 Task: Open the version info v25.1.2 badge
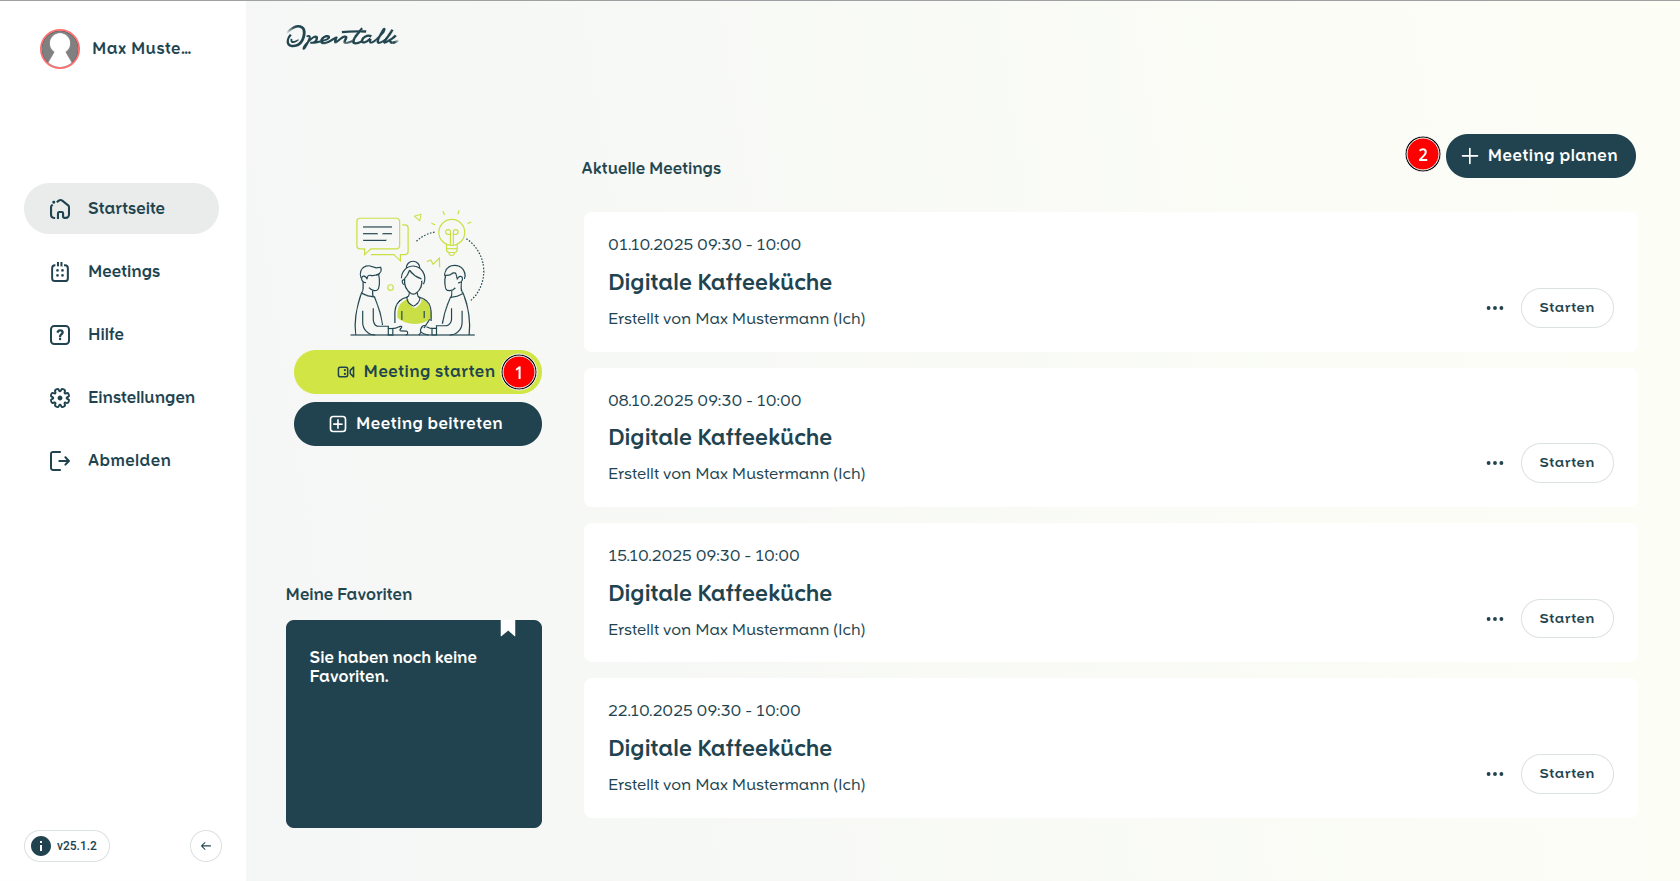[x=67, y=846]
